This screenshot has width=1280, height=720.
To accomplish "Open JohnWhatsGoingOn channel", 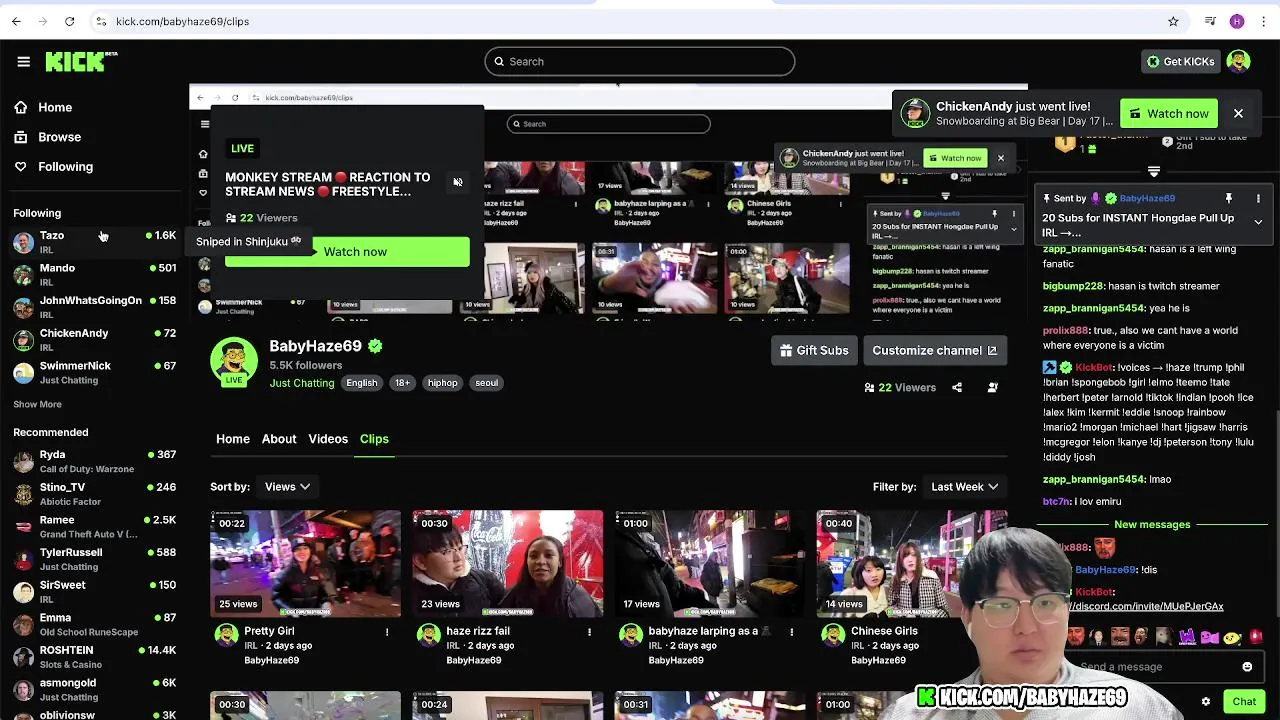I will pyautogui.click(x=94, y=307).
